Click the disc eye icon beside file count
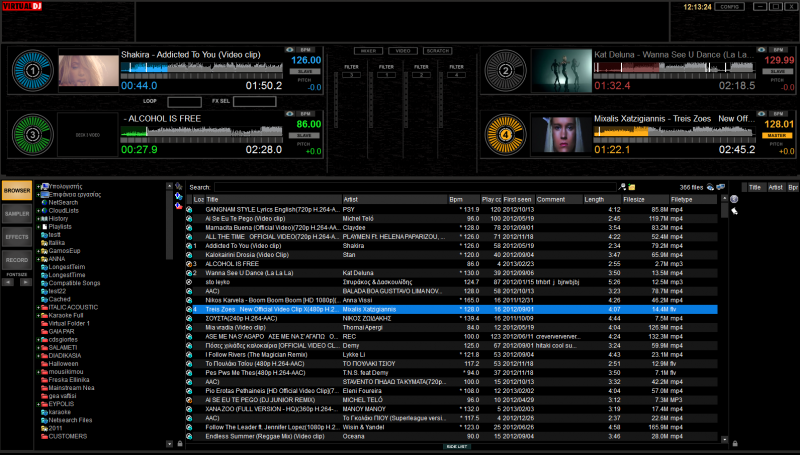800x455 pixels. (x=710, y=187)
